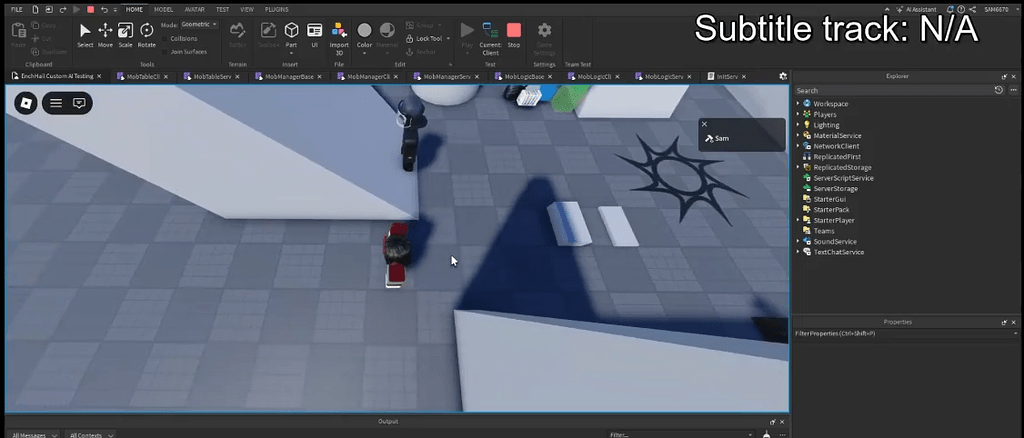Open the in-game chat icon
Image resolution: width=1024 pixels, height=438 pixels.
79,102
